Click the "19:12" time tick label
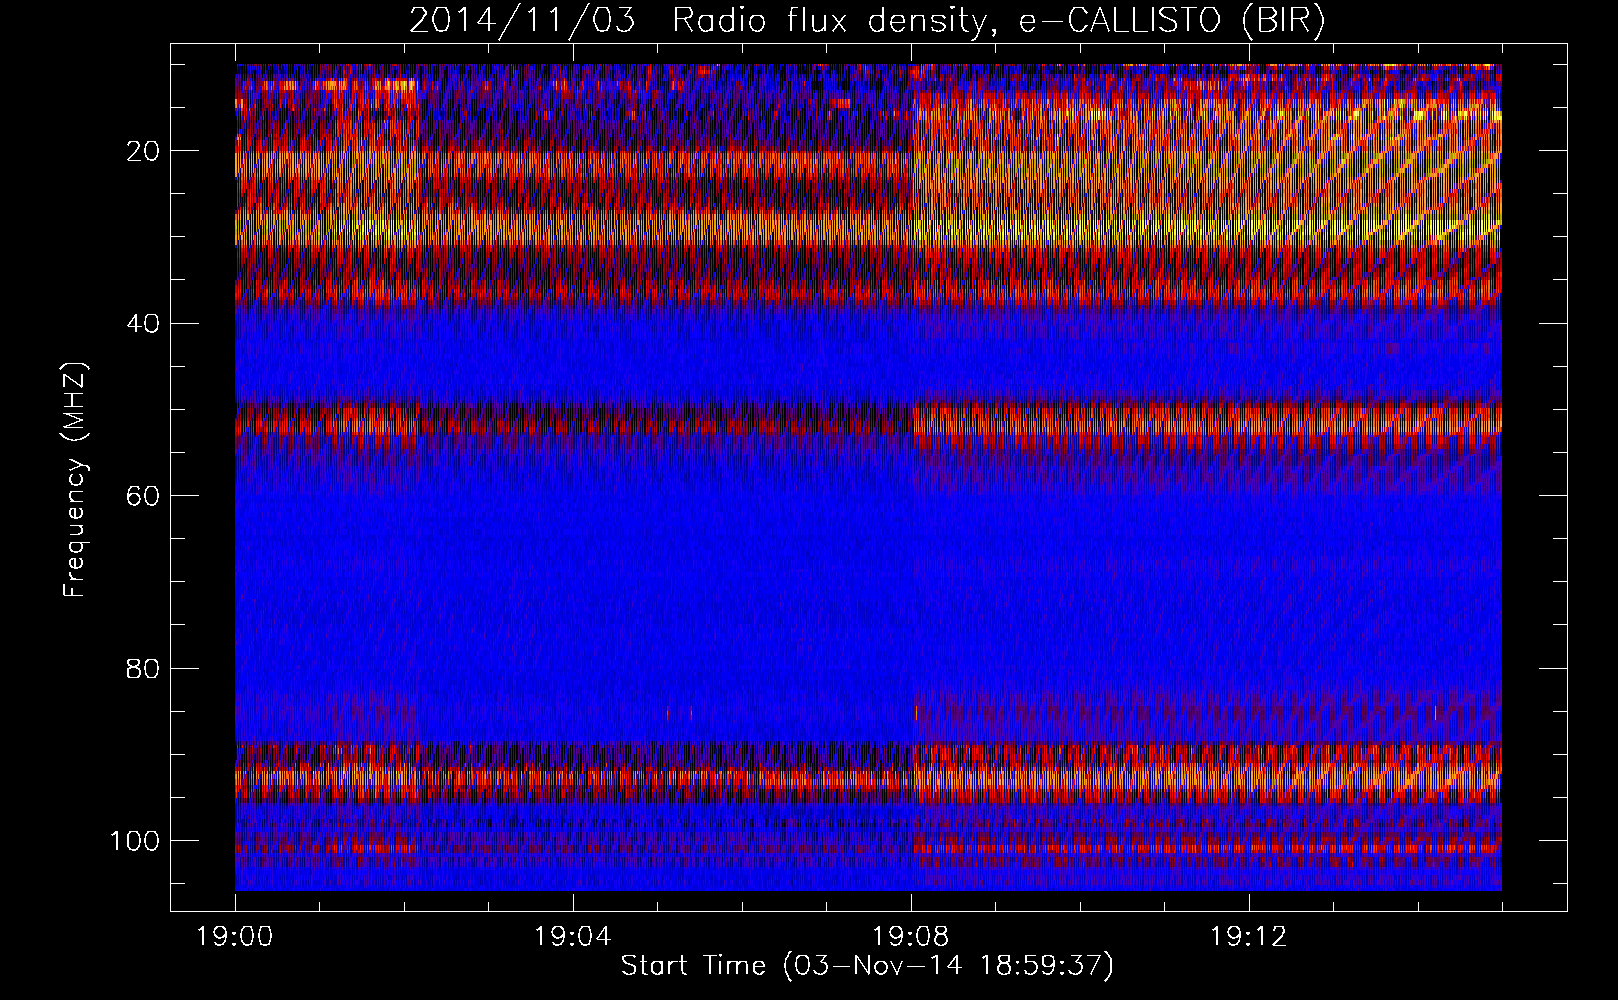This screenshot has height=1000, width=1618. point(1248,937)
